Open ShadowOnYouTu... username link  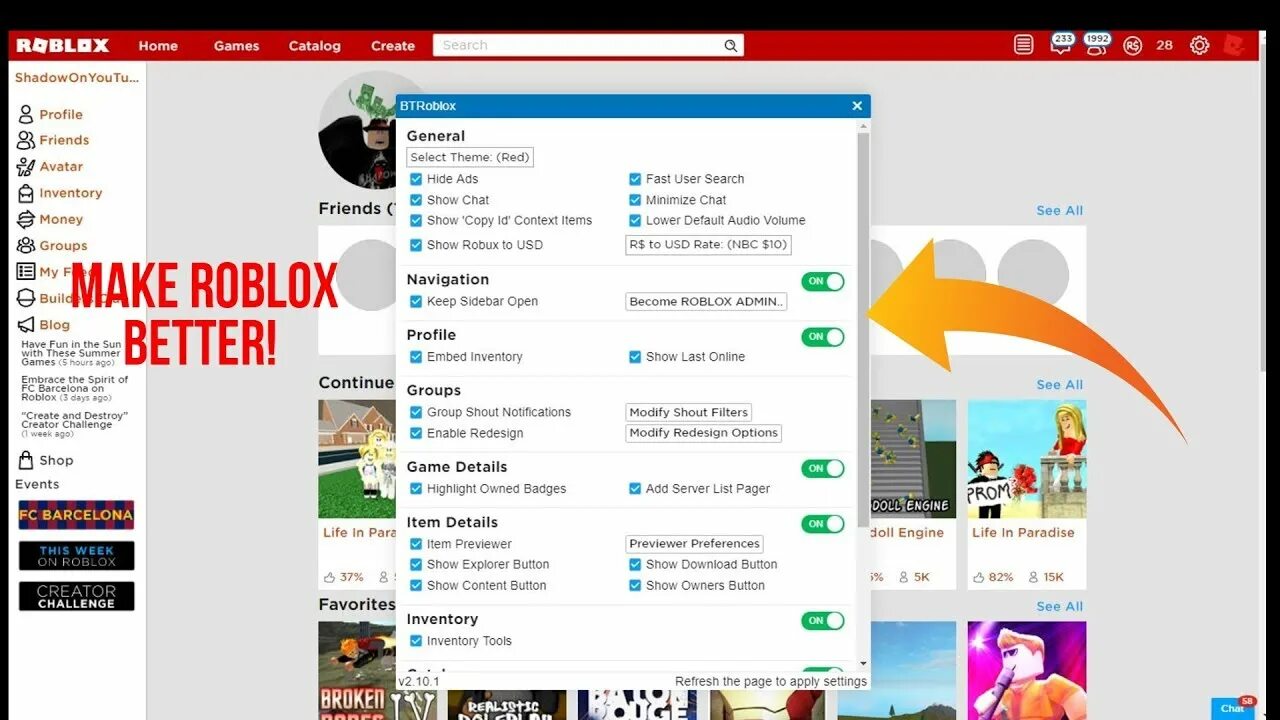click(x=77, y=78)
